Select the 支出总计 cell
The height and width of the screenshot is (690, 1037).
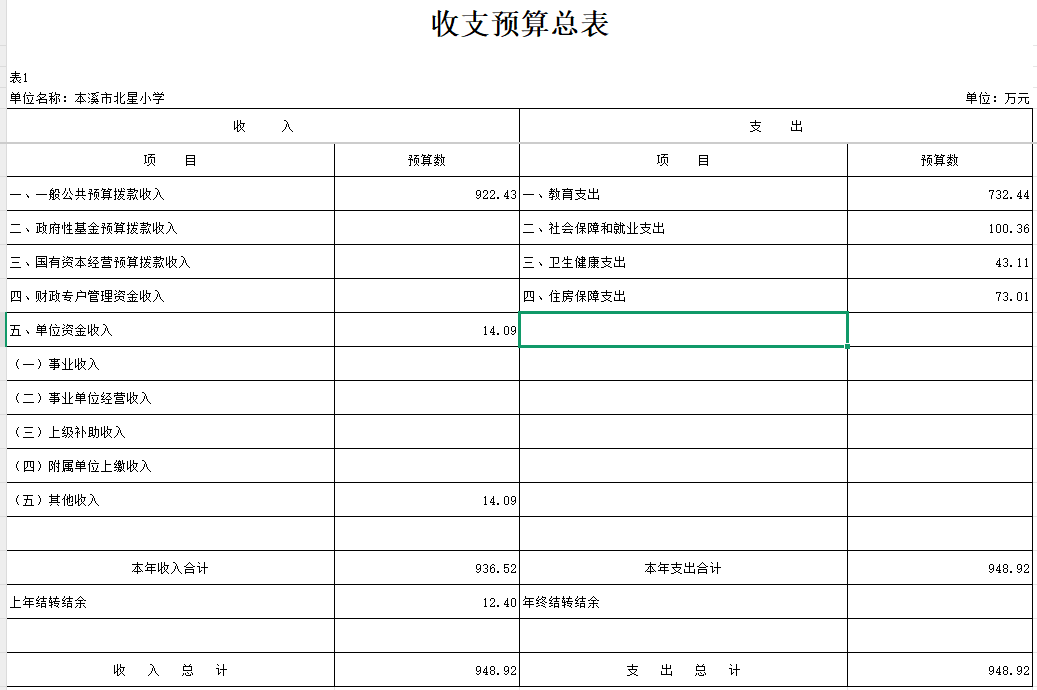(684, 670)
